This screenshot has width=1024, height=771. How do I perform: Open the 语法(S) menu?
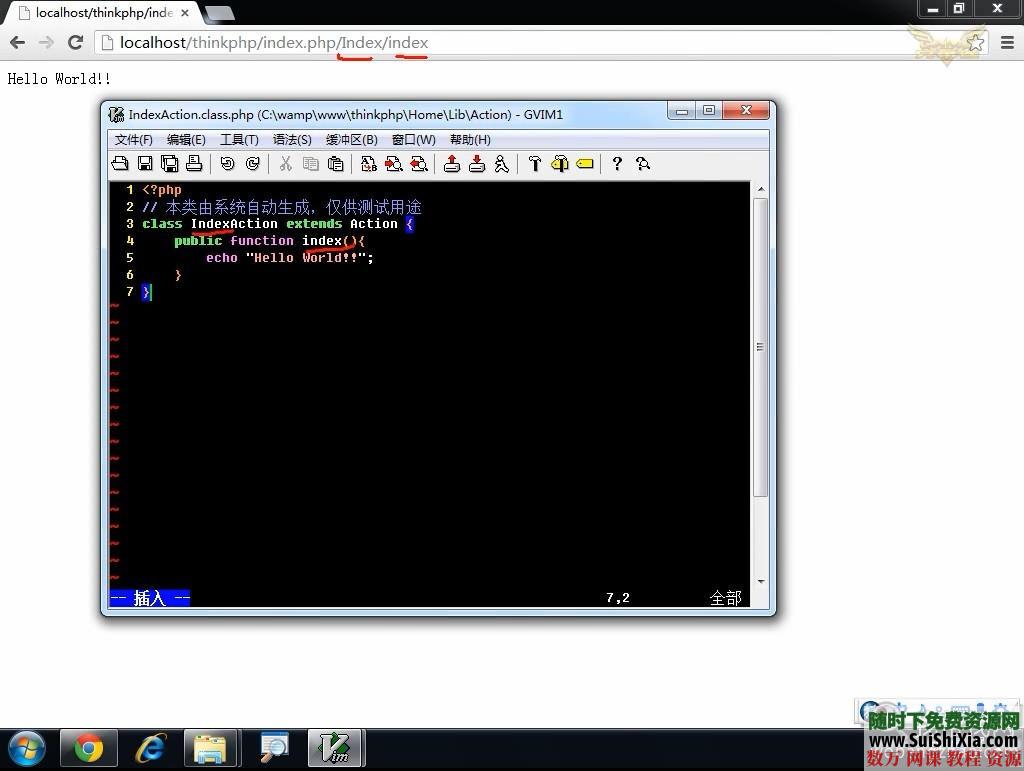292,140
